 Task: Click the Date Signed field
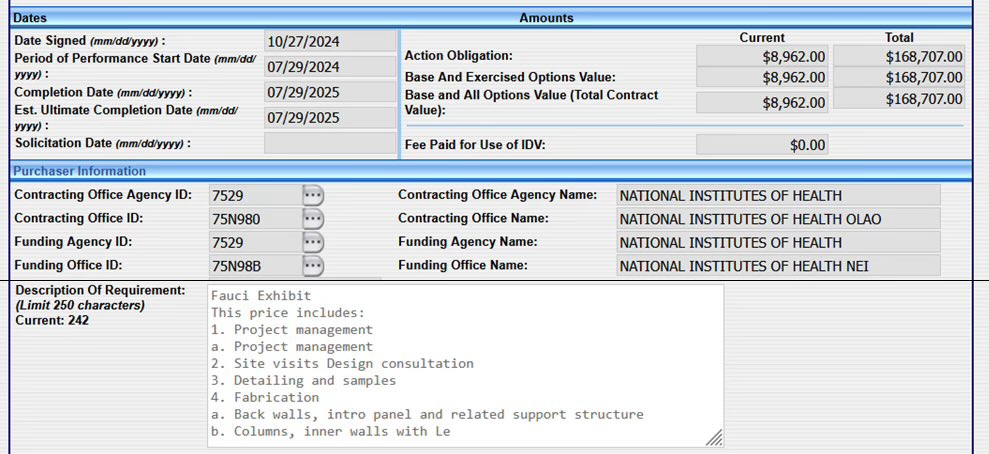(x=331, y=42)
